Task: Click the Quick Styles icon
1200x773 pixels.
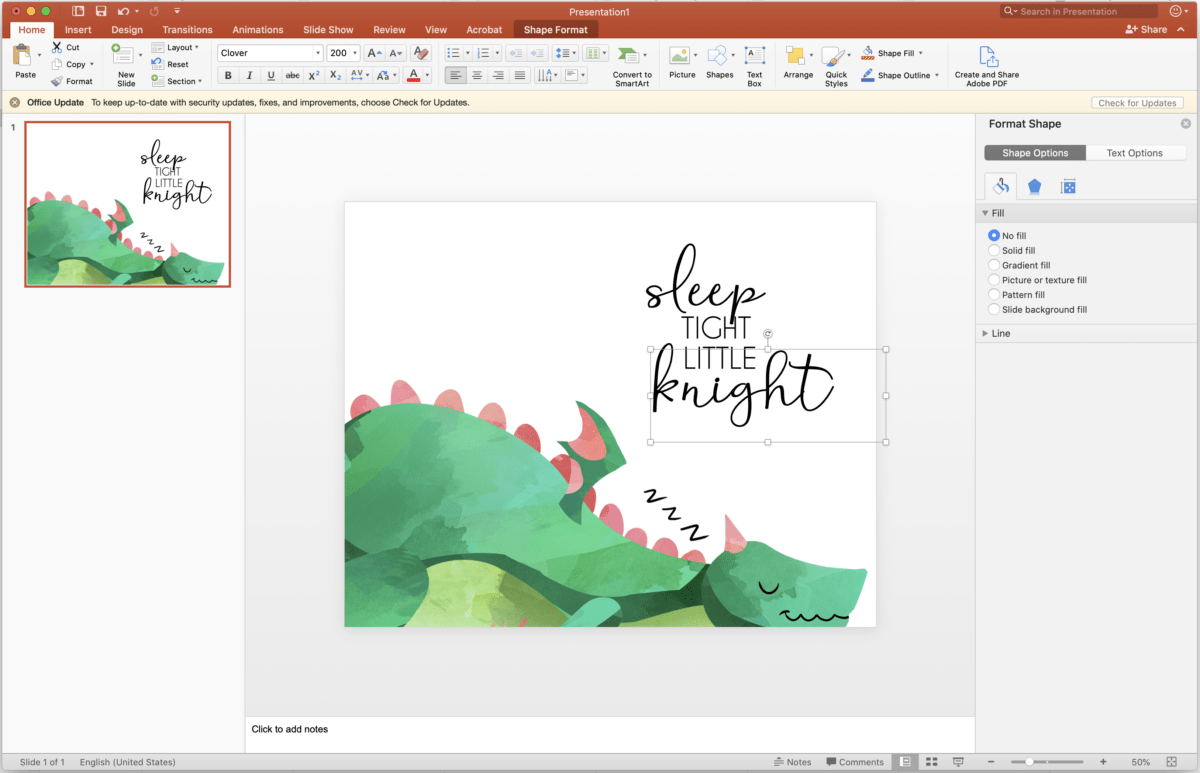Action: click(837, 62)
